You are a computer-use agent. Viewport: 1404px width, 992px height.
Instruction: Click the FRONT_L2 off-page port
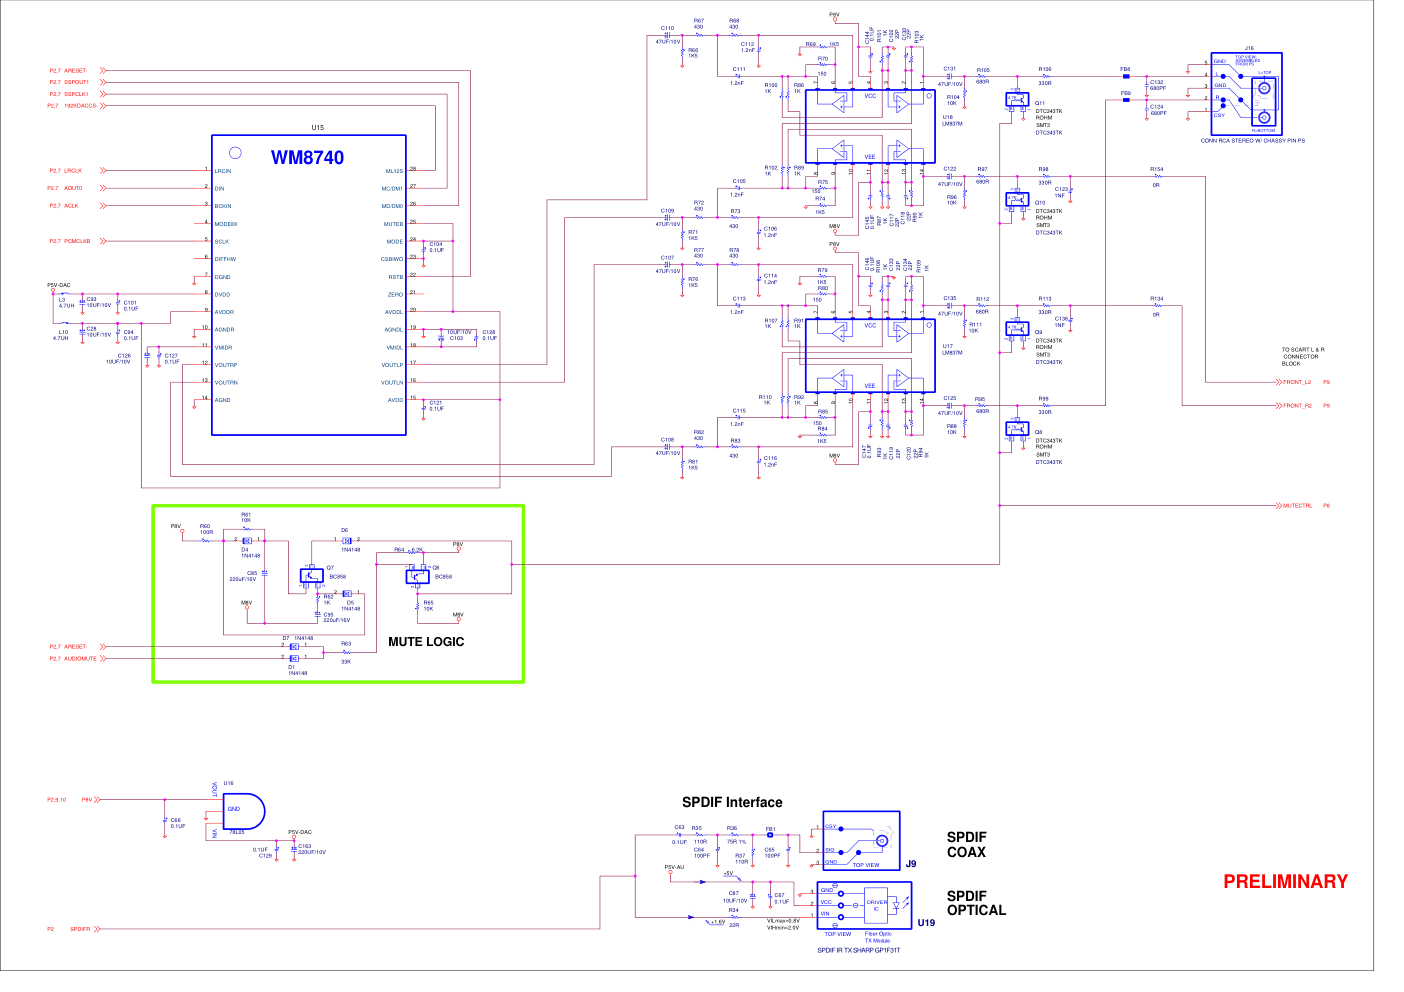[x=1297, y=382]
